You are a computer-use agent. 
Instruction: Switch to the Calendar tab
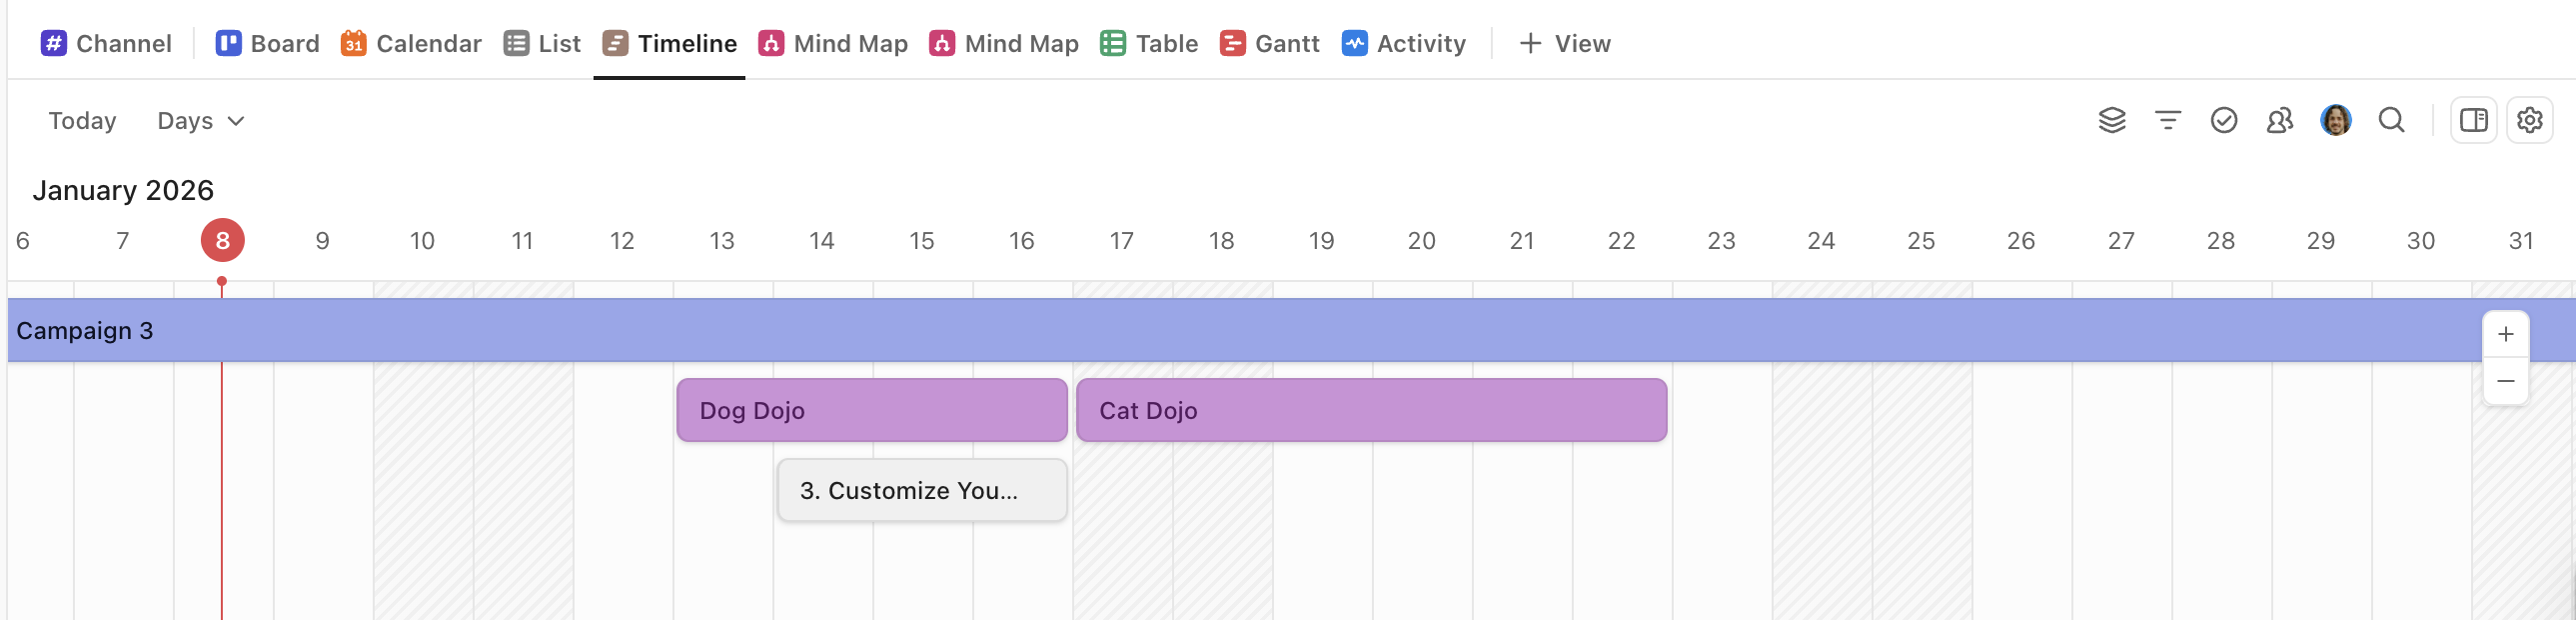410,43
